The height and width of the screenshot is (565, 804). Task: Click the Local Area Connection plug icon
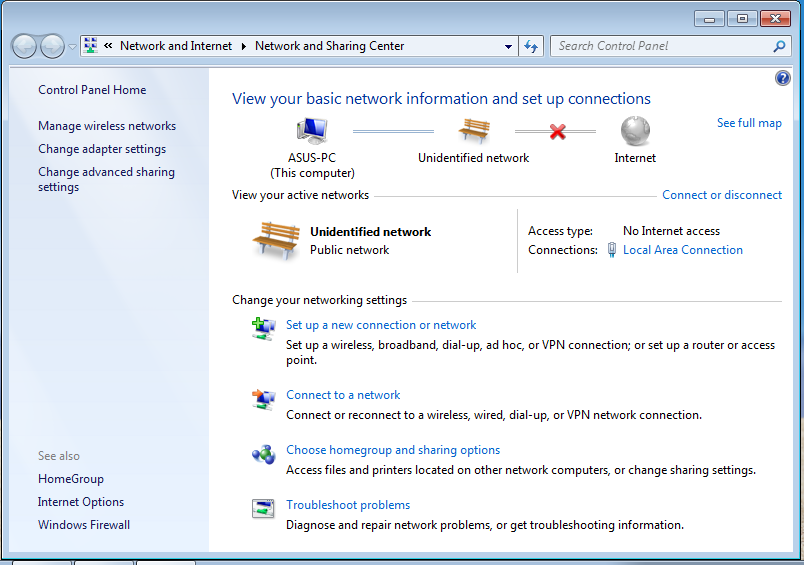pyautogui.click(x=612, y=250)
